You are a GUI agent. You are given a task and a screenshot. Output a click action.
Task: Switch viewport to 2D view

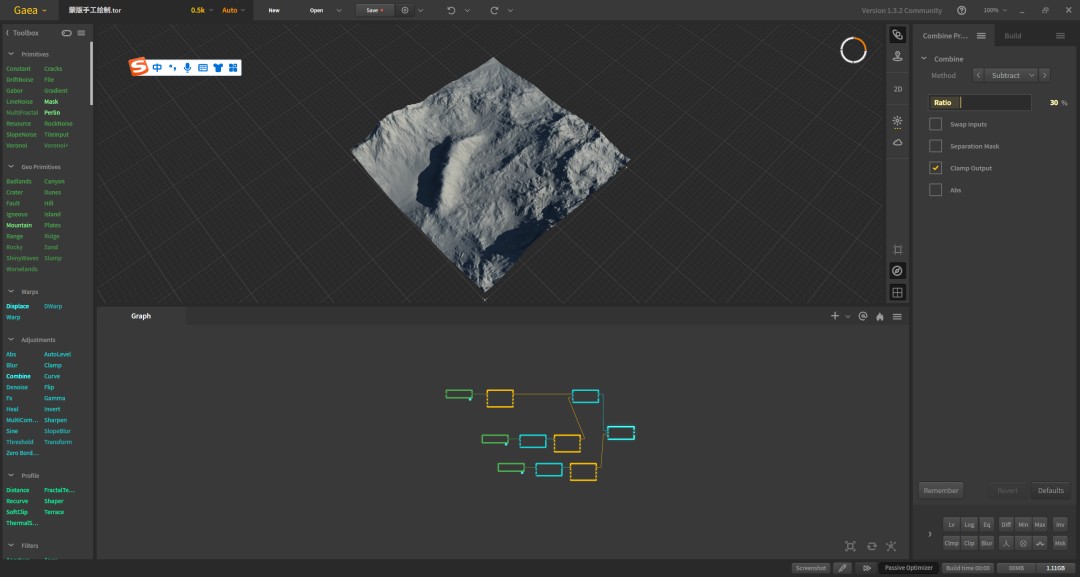coord(897,89)
